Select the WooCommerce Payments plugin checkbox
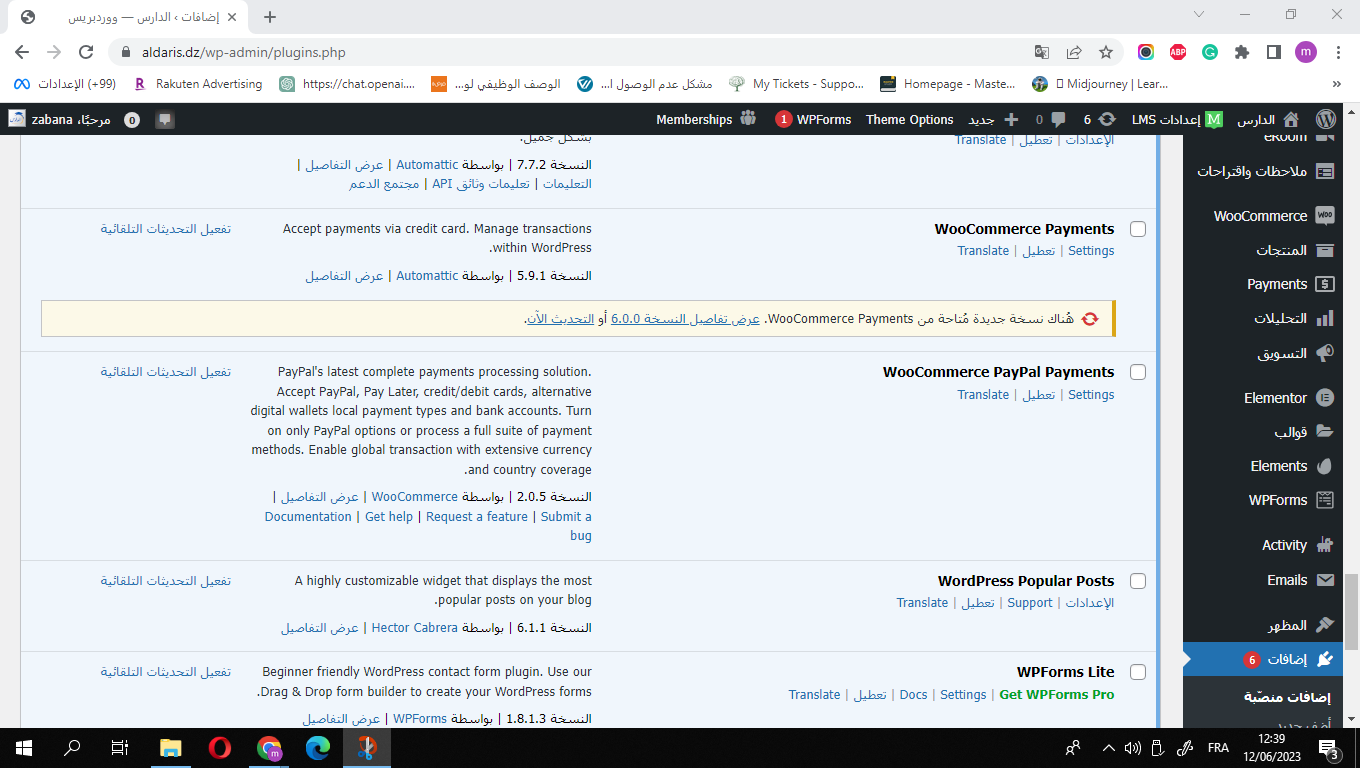The height and width of the screenshot is (768, 1360). (1138, 229)
